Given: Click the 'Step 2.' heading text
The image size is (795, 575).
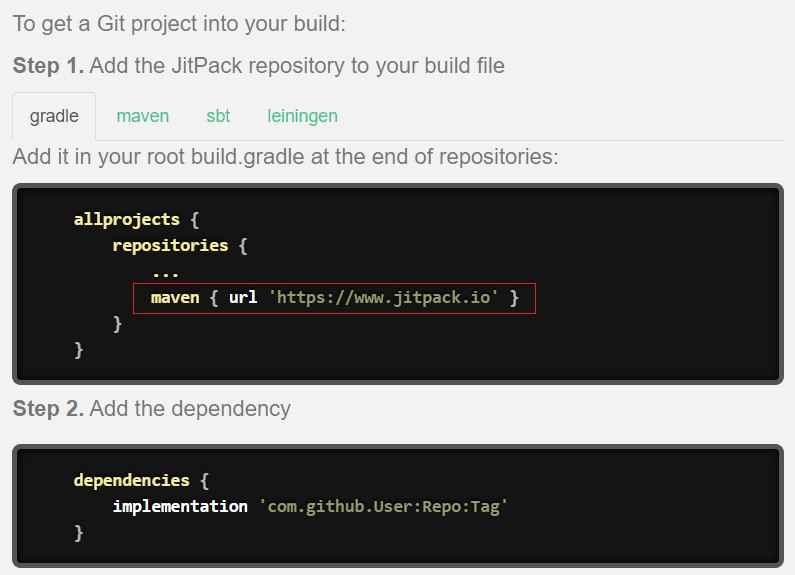Looking at the screenshot, I should (48, 408).
